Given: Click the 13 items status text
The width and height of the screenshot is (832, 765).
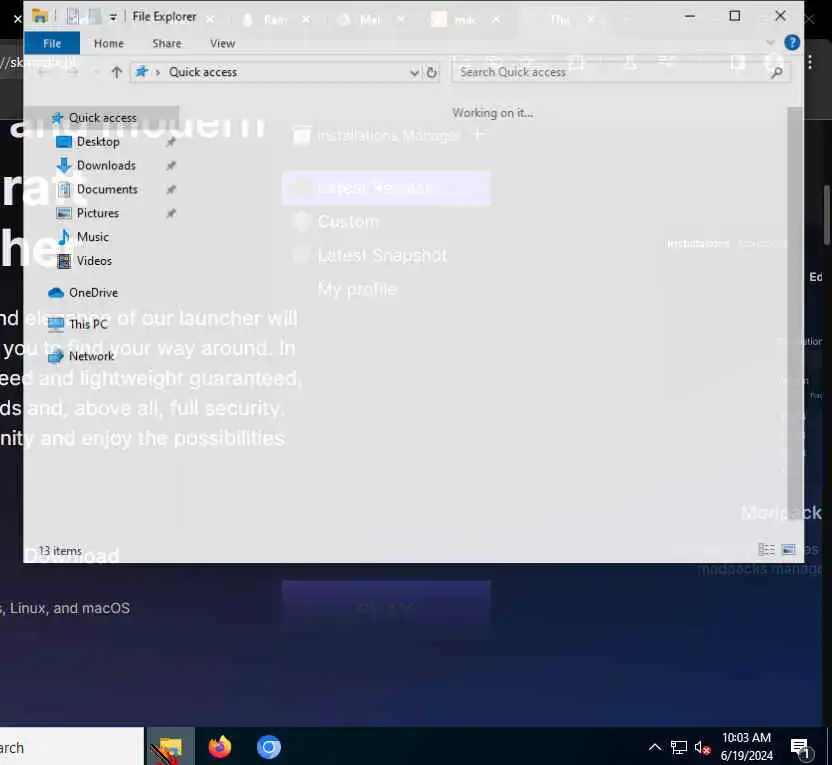Looking at the screenshot, I should [x=60, y=551].
